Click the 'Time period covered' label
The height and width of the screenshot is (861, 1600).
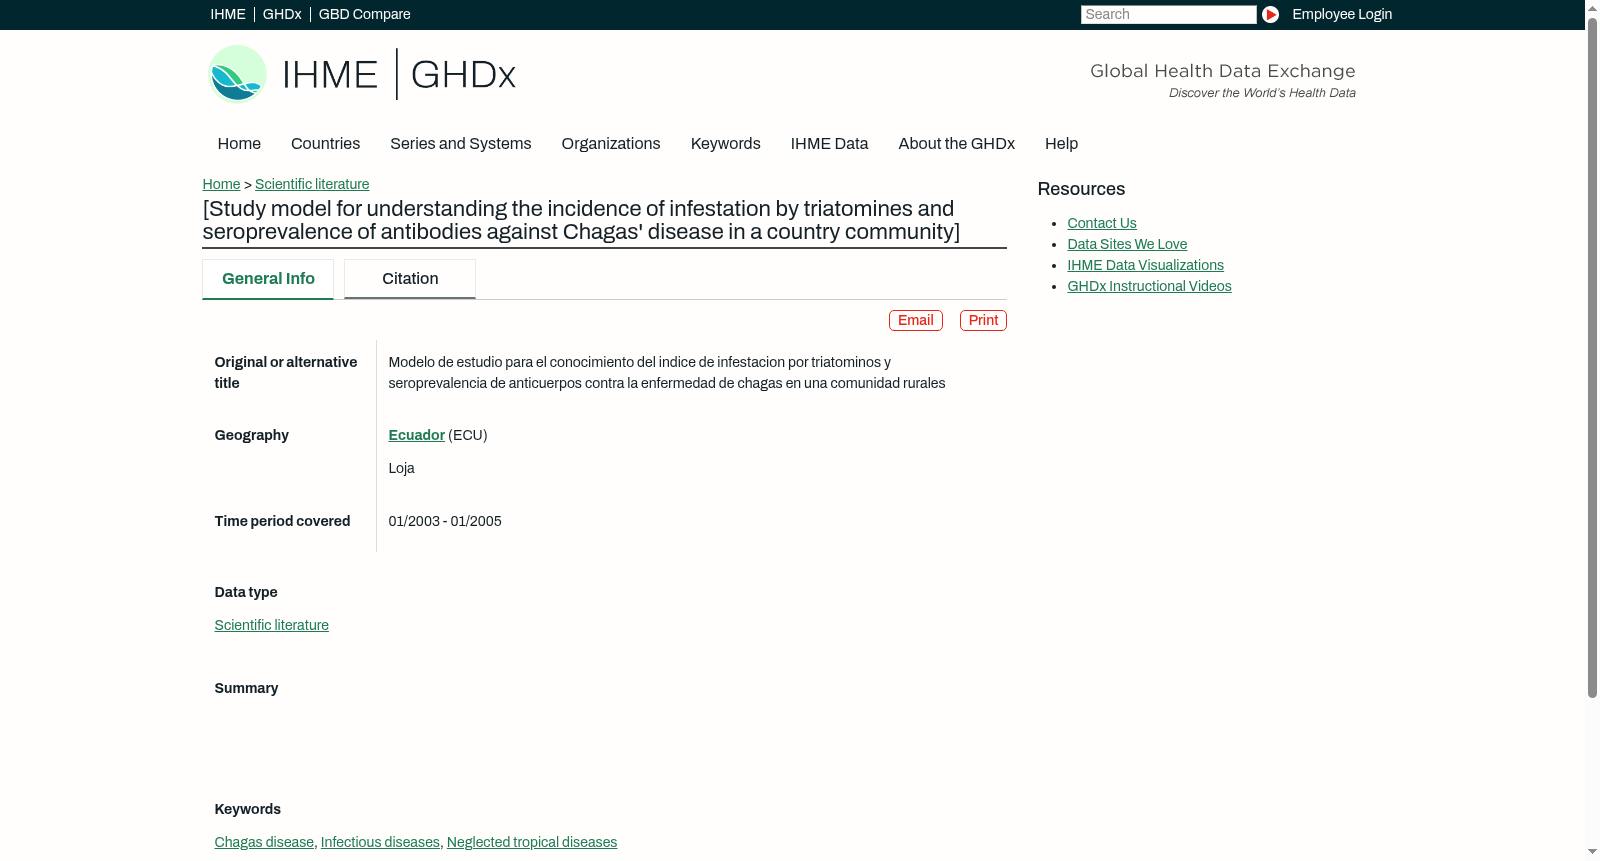(282, 521)
